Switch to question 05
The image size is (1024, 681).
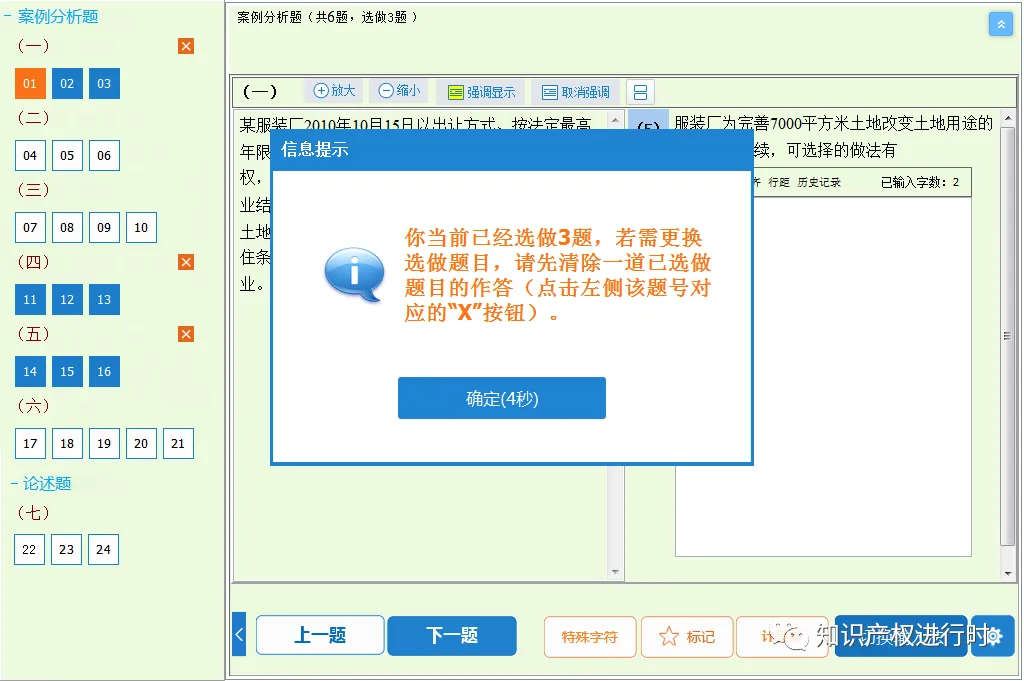(x=67, y=155)
